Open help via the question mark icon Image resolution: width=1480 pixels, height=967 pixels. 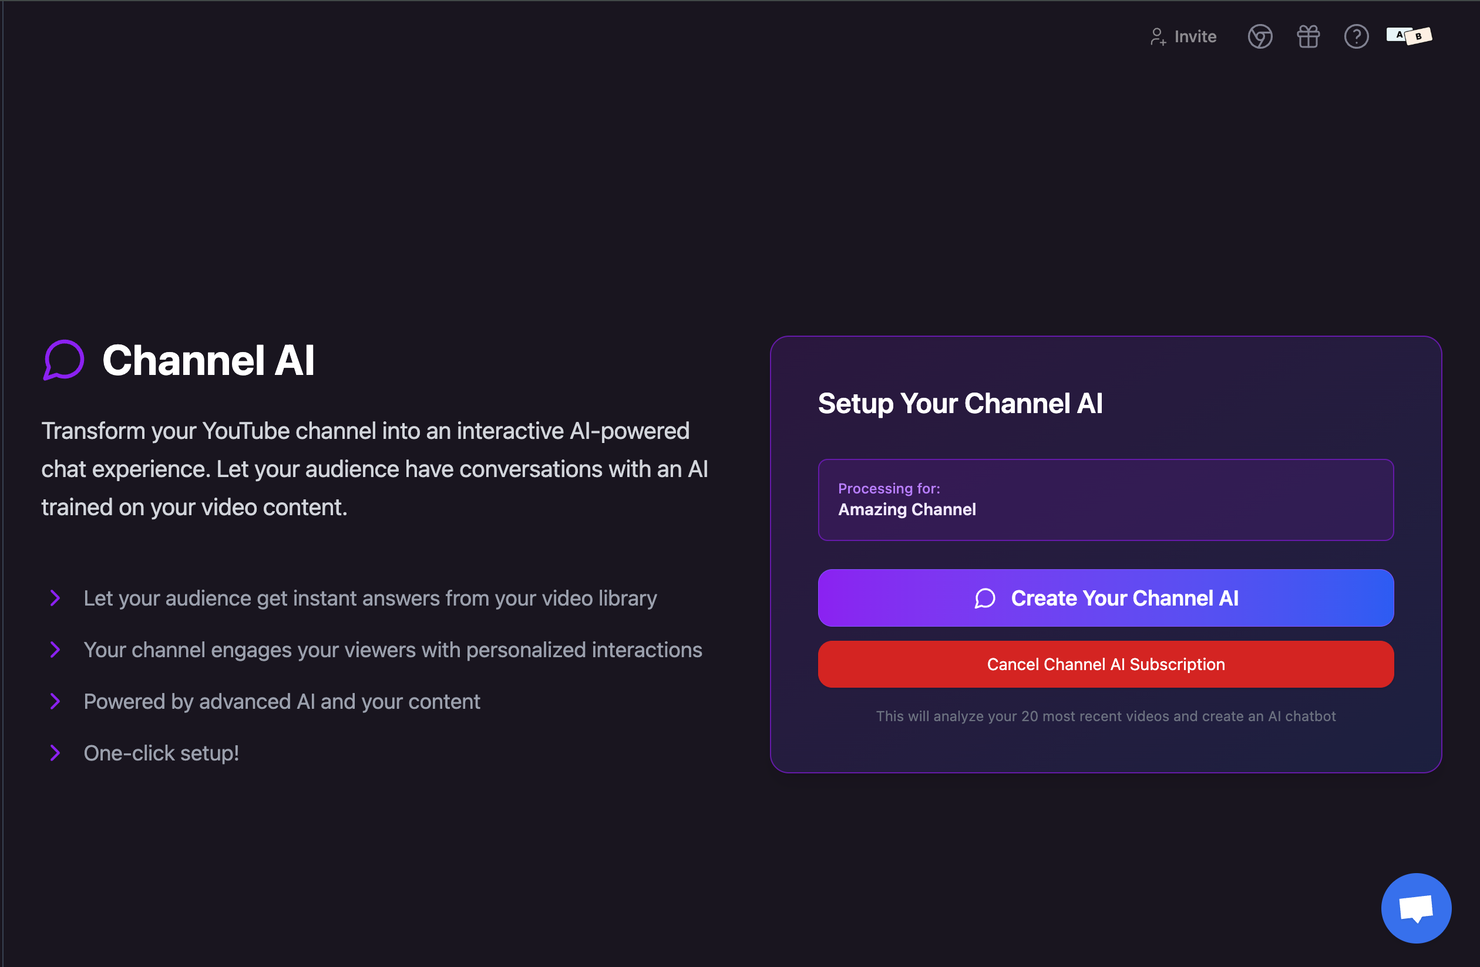click(1356, 37)
